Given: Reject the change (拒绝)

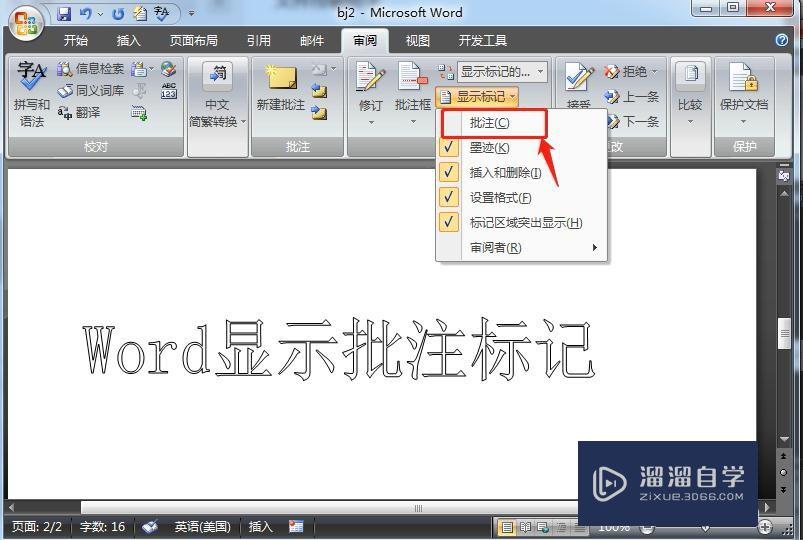Looking at the screenshot, I should pos(625,72).
